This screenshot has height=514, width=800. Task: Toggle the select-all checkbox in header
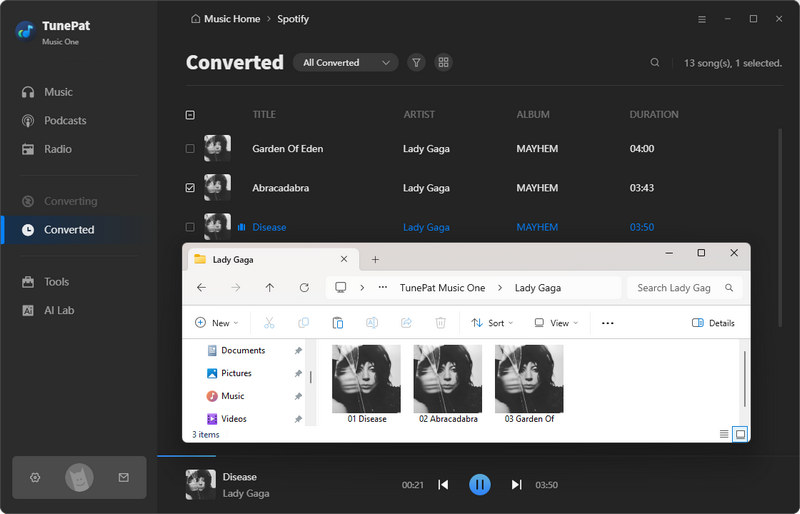[x=191, y=115]
